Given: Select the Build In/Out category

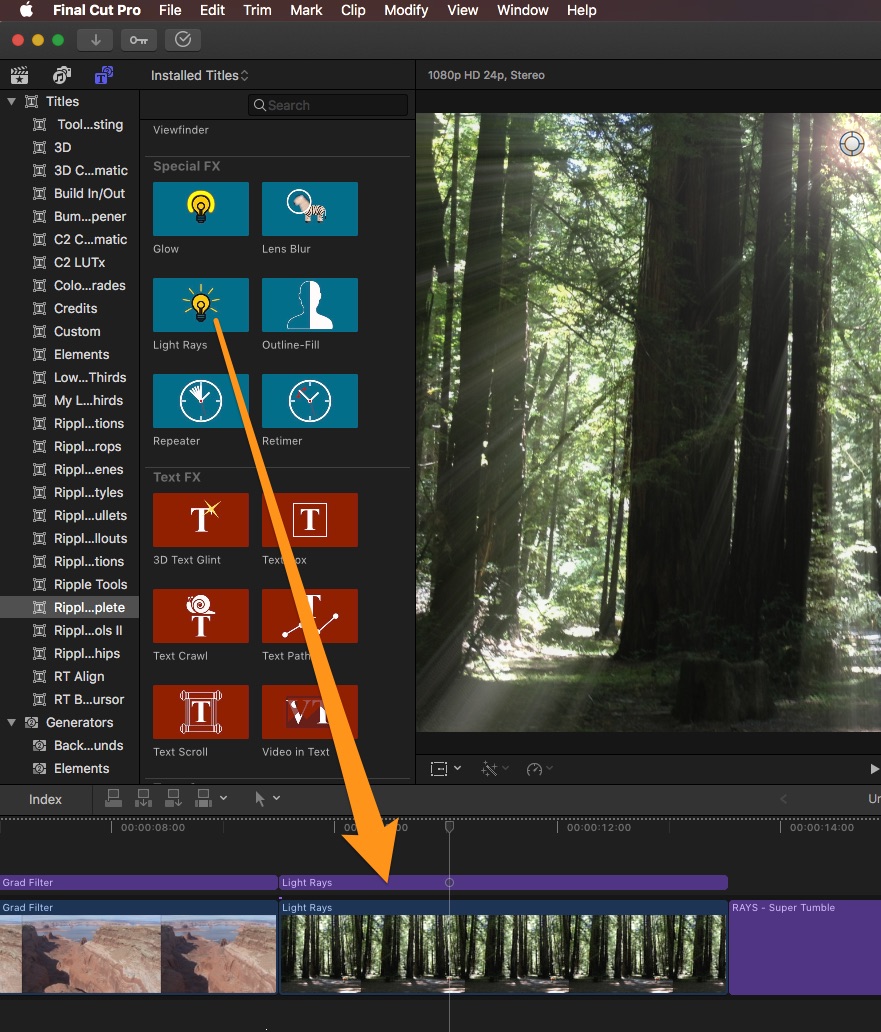Looking at the screenshot, I should 69,194.
